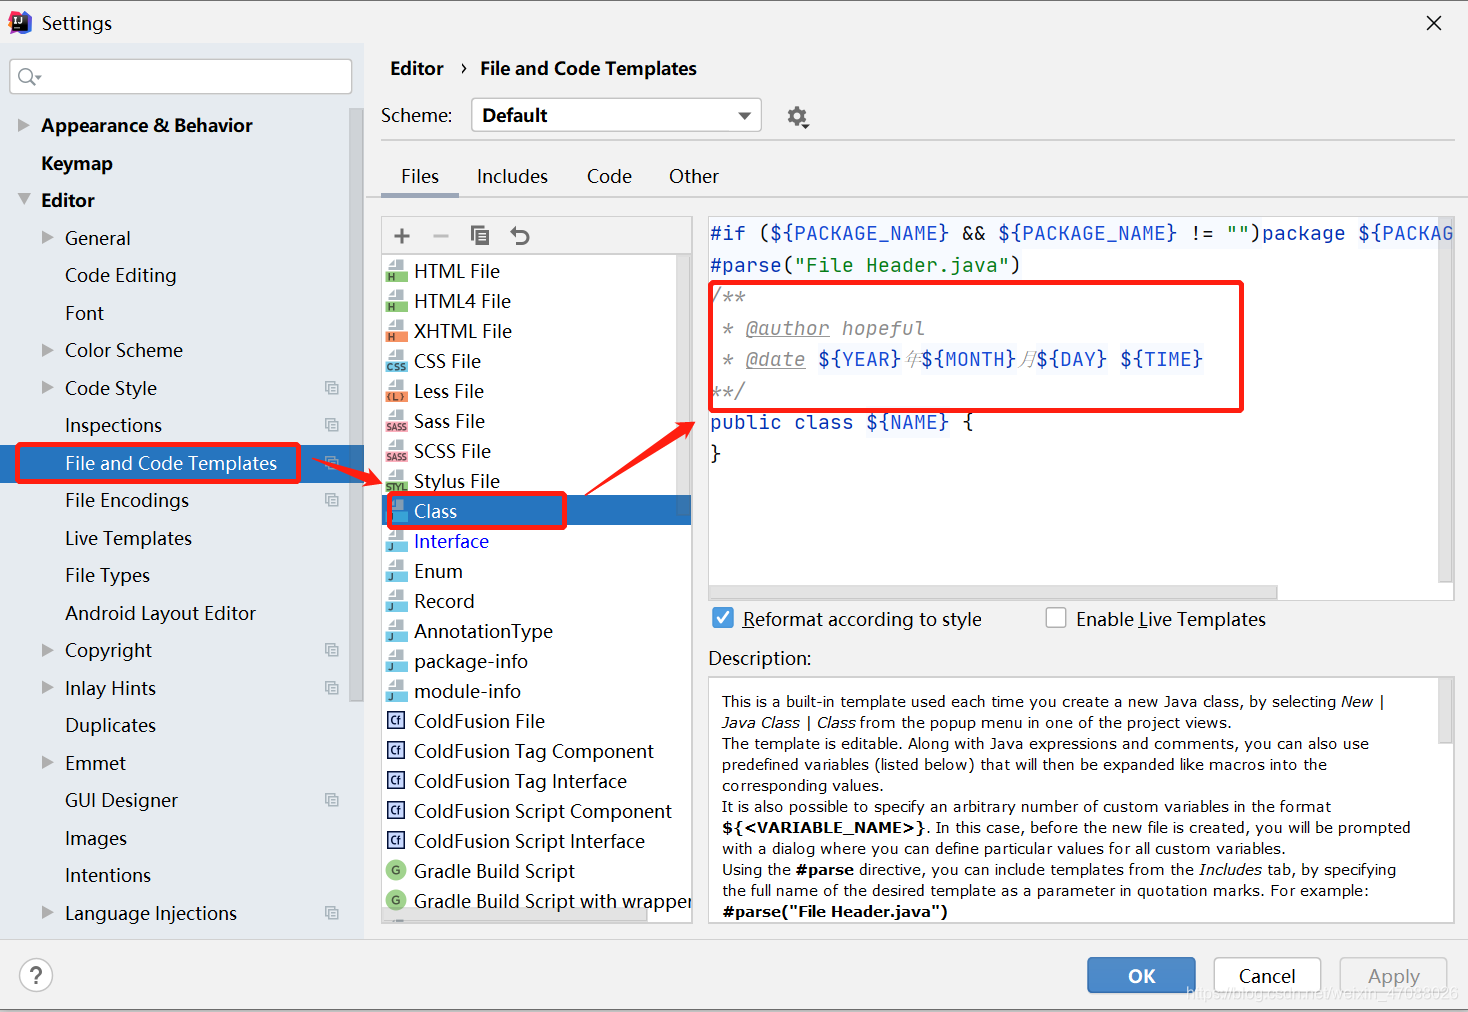Click the project-level icon beside Copyright
The image size is (1468, 1012).
point(332,650)
